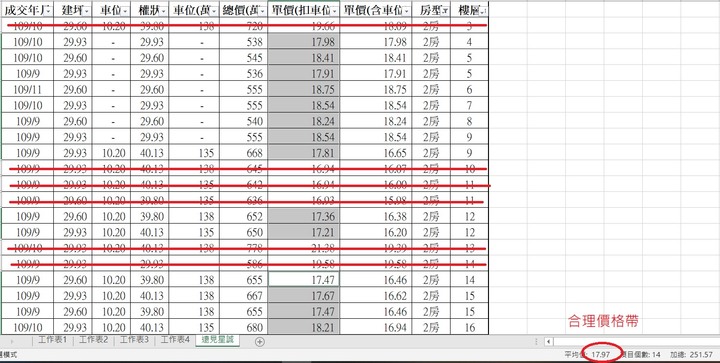Screen dimensions: 720x363
Task: Click the sheet tab bar split handle
Action: point(537,341)
